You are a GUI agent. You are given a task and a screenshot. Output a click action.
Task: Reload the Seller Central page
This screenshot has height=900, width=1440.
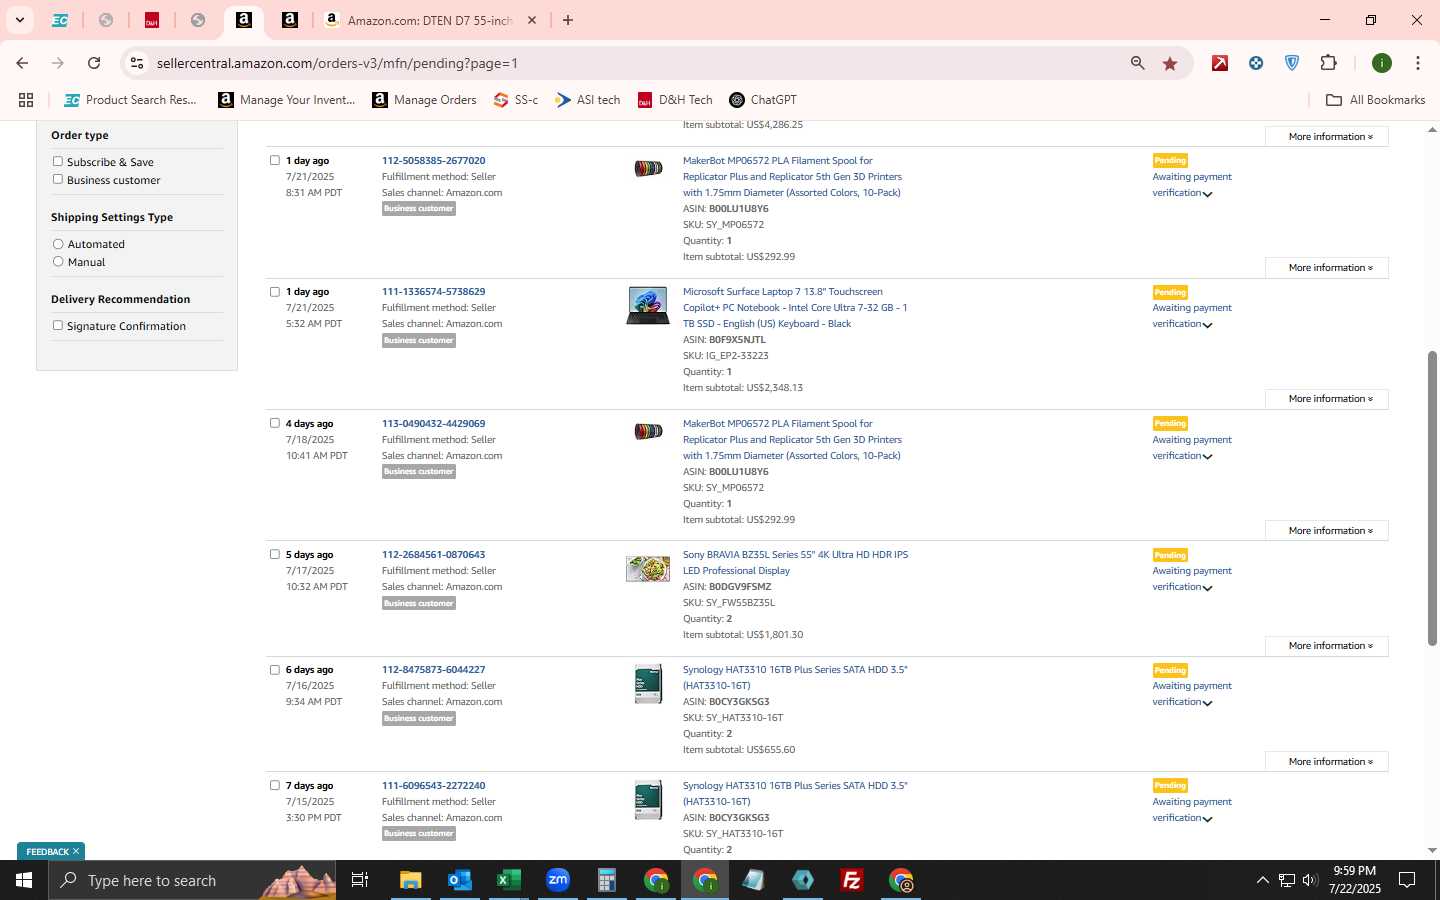(x=94, y=63)
